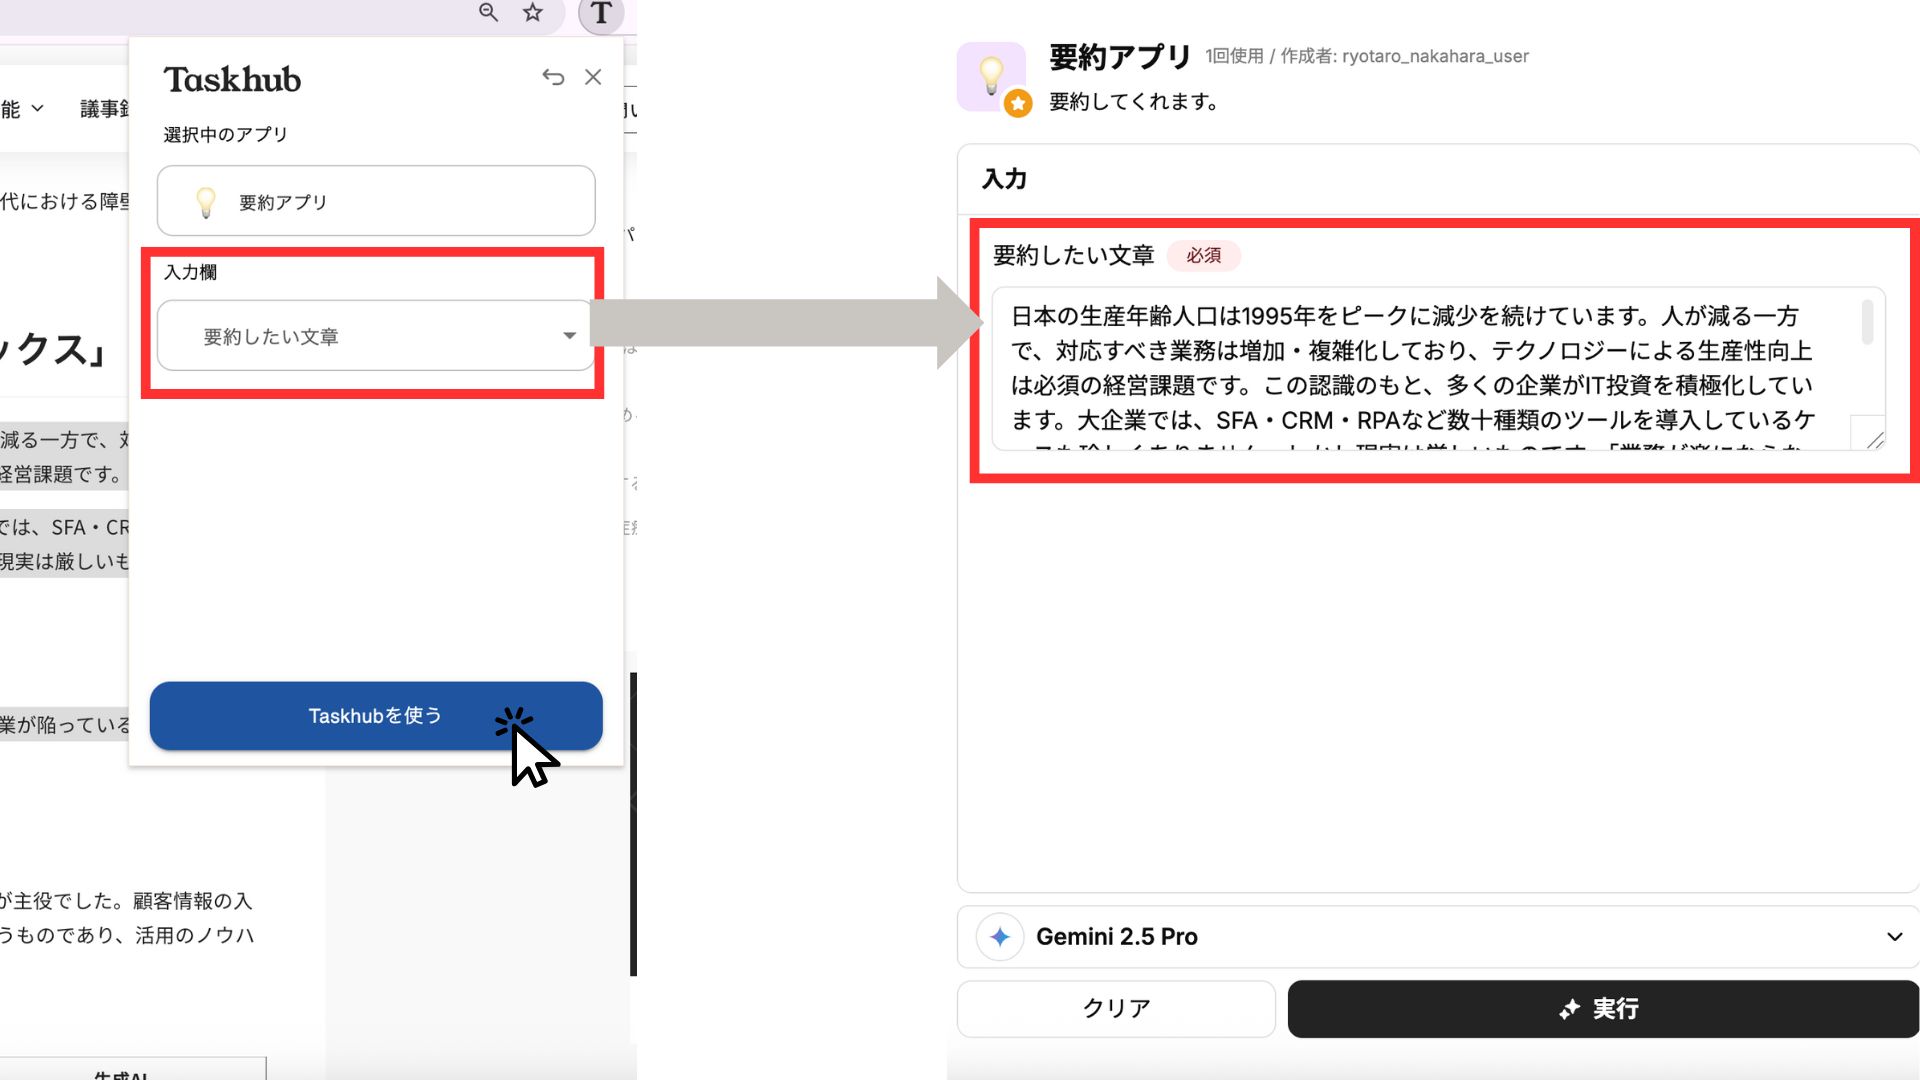Image resolution: width=1920 pixels, height=1080 pixels.
Task: Click the orange star badge on the app icon
Action: 1018,103
